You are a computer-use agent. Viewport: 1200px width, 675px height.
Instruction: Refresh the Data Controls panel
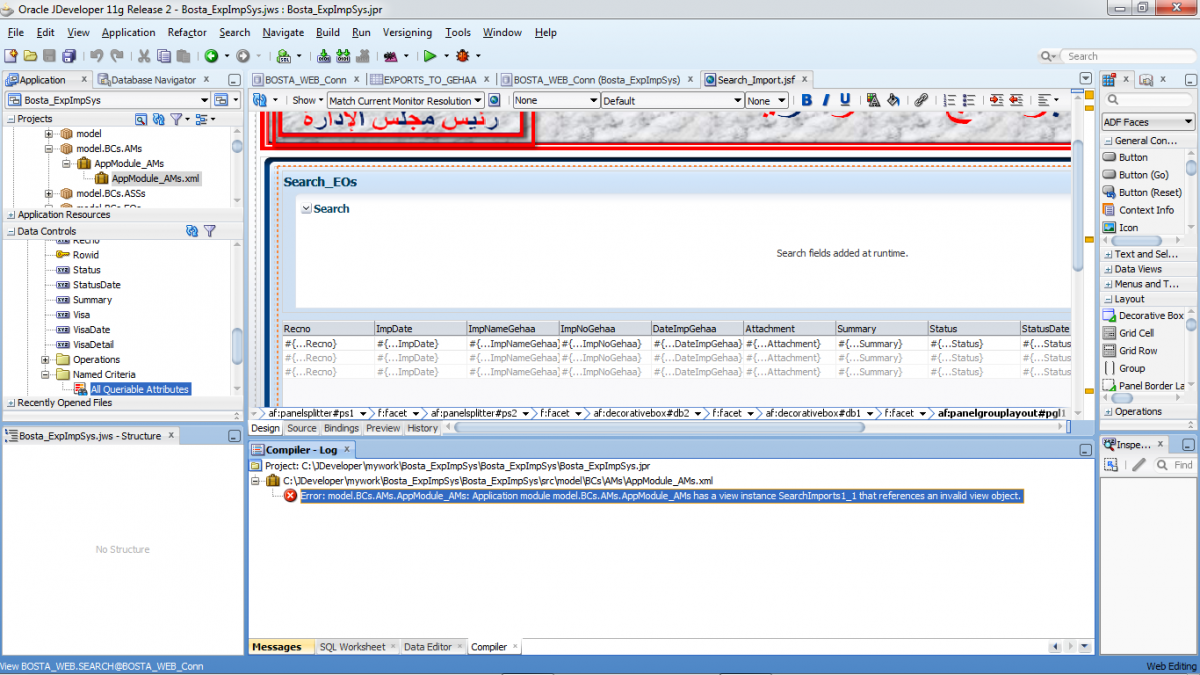(192, 231)
